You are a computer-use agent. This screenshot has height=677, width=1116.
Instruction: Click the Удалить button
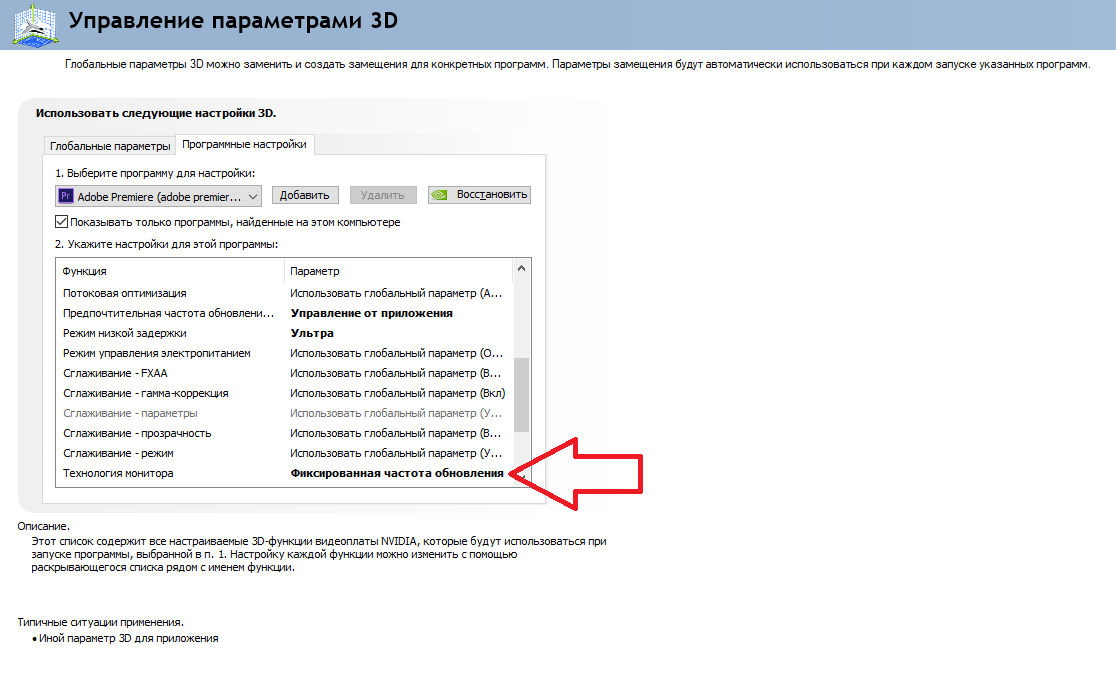(382, 195)
